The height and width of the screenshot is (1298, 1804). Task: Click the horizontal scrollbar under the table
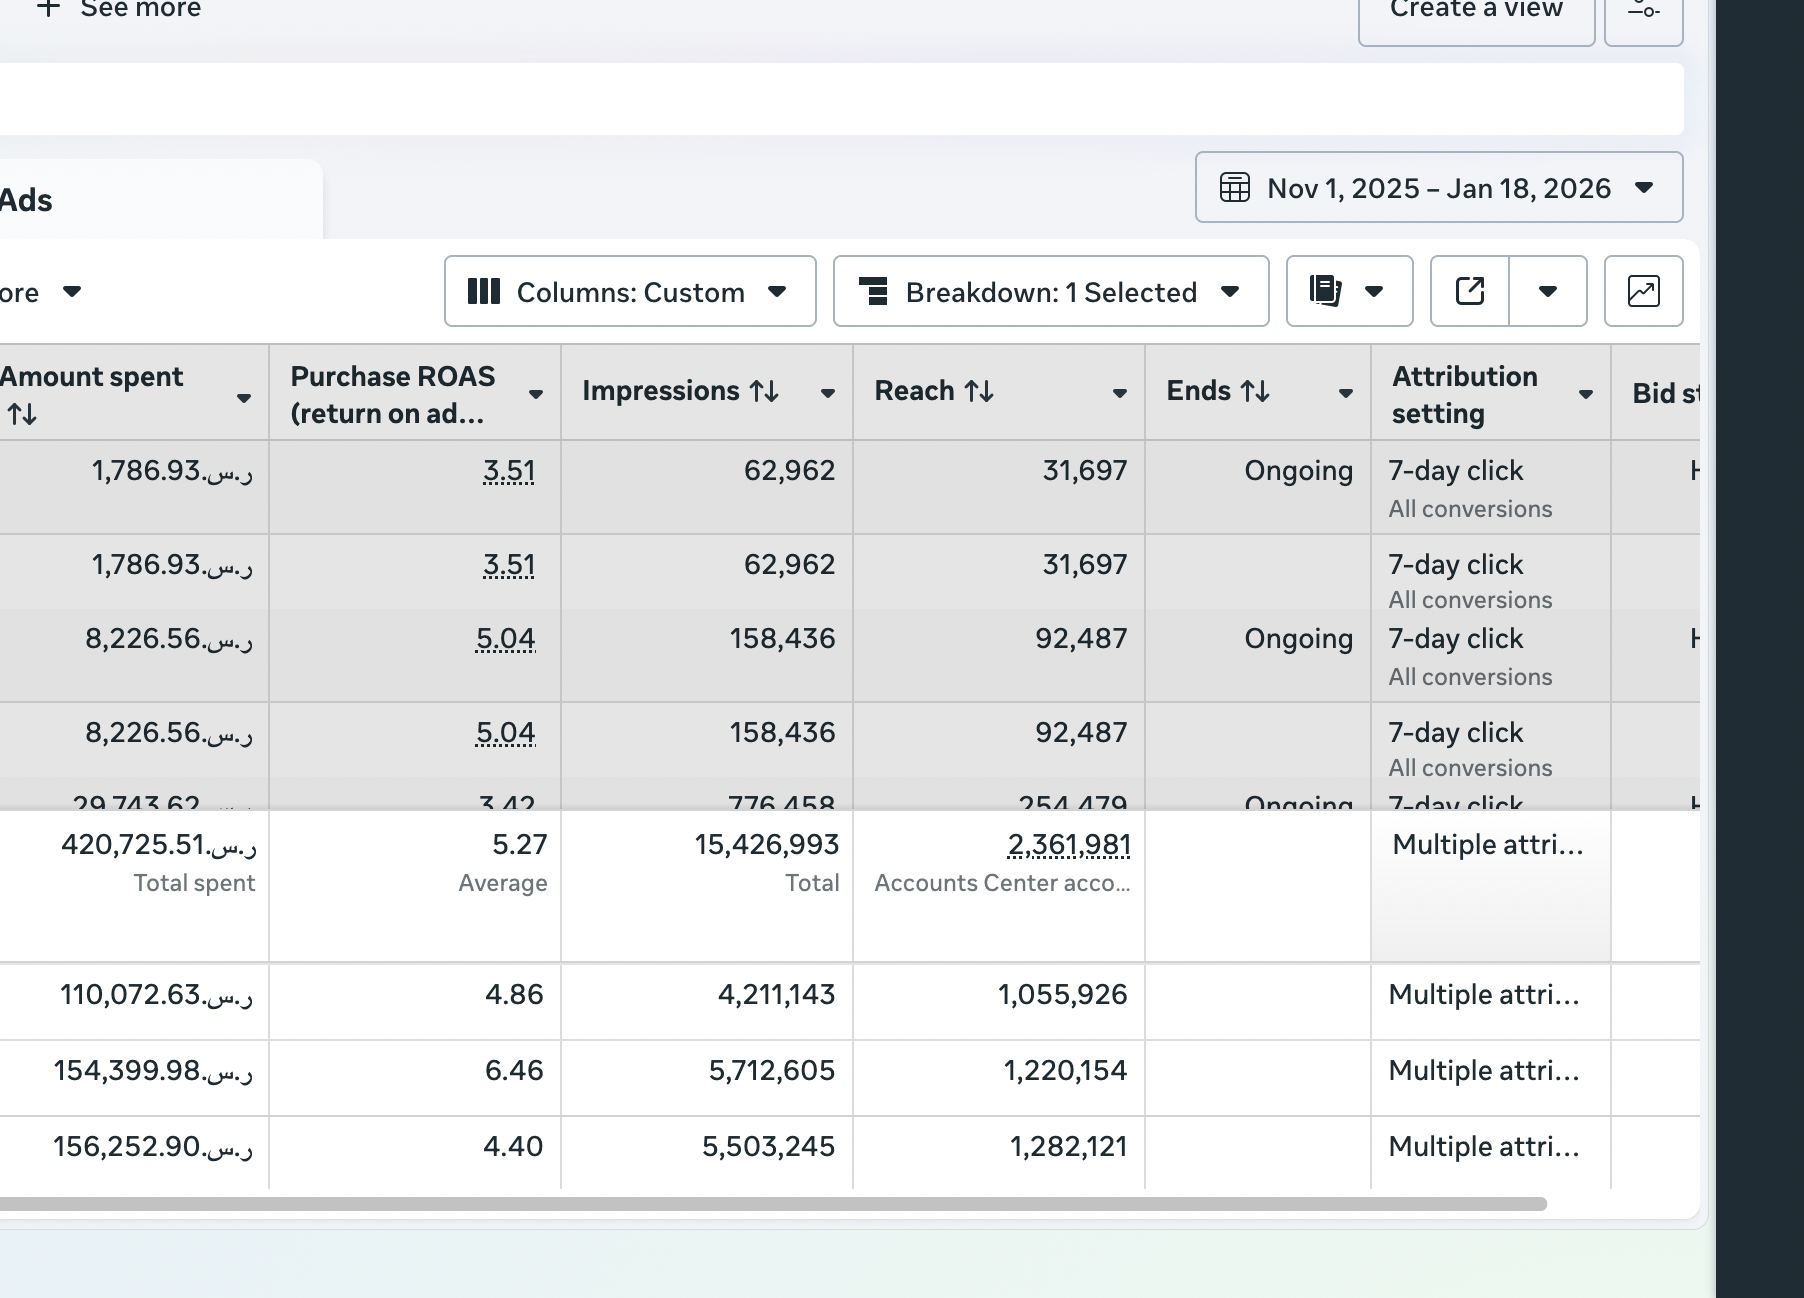click(772, 1204)
